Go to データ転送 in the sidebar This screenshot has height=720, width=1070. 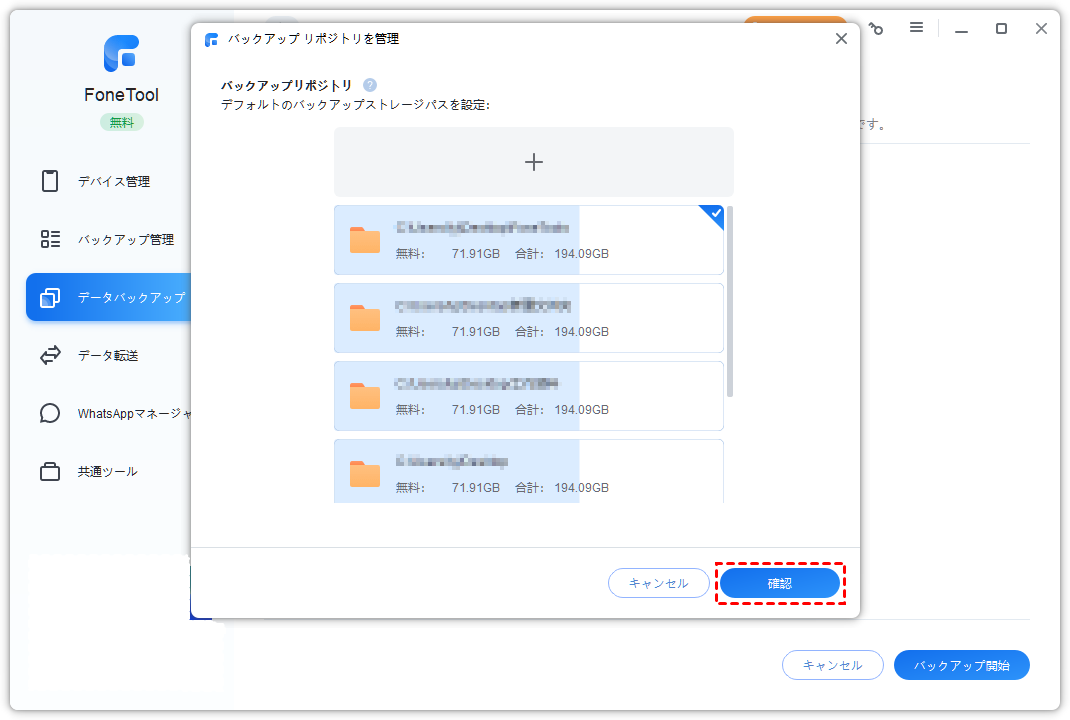pyautogui.click(x=107, y=355)
